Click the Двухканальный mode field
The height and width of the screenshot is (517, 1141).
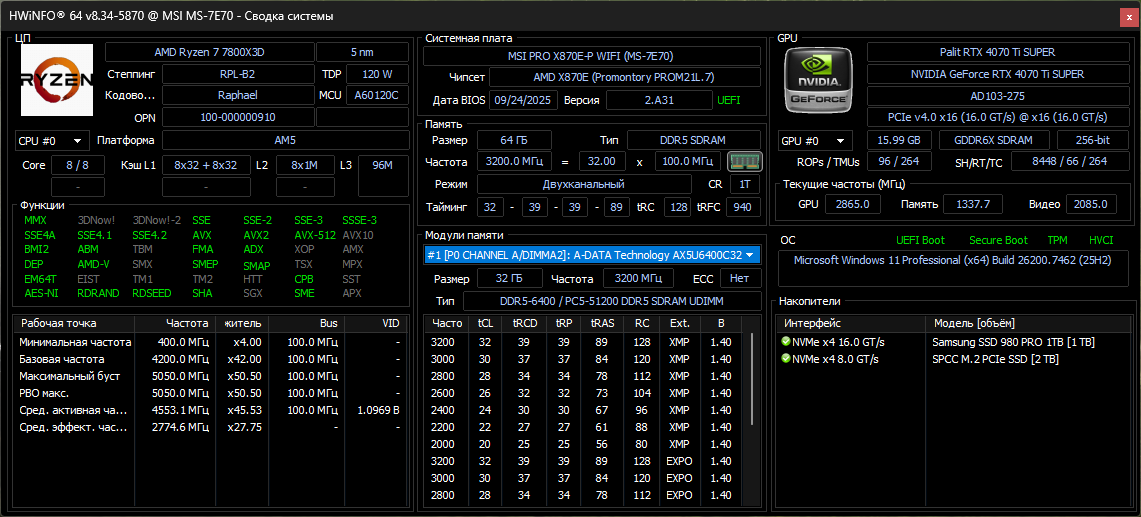pos(584,184)
